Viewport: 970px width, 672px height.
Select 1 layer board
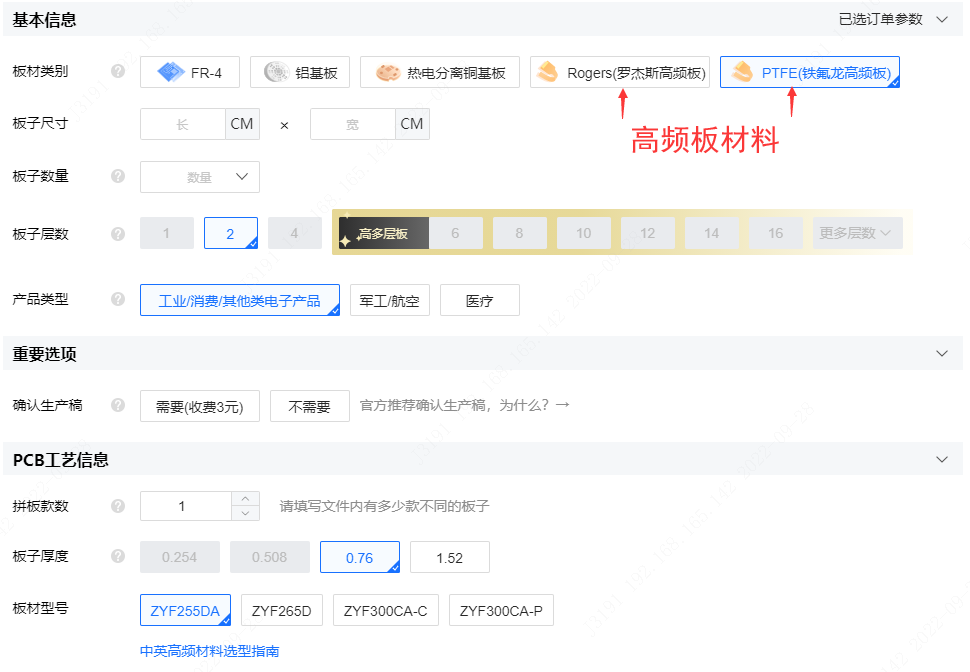coord(166,233)
